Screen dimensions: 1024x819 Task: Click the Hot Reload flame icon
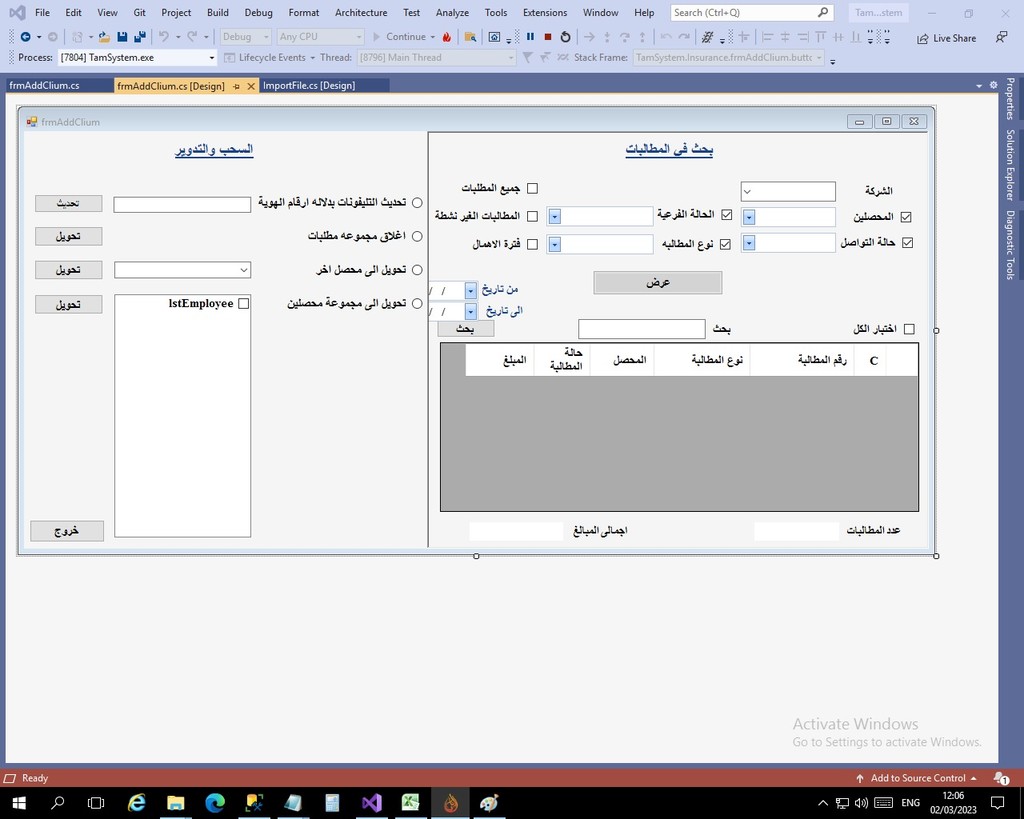point(447,37)
